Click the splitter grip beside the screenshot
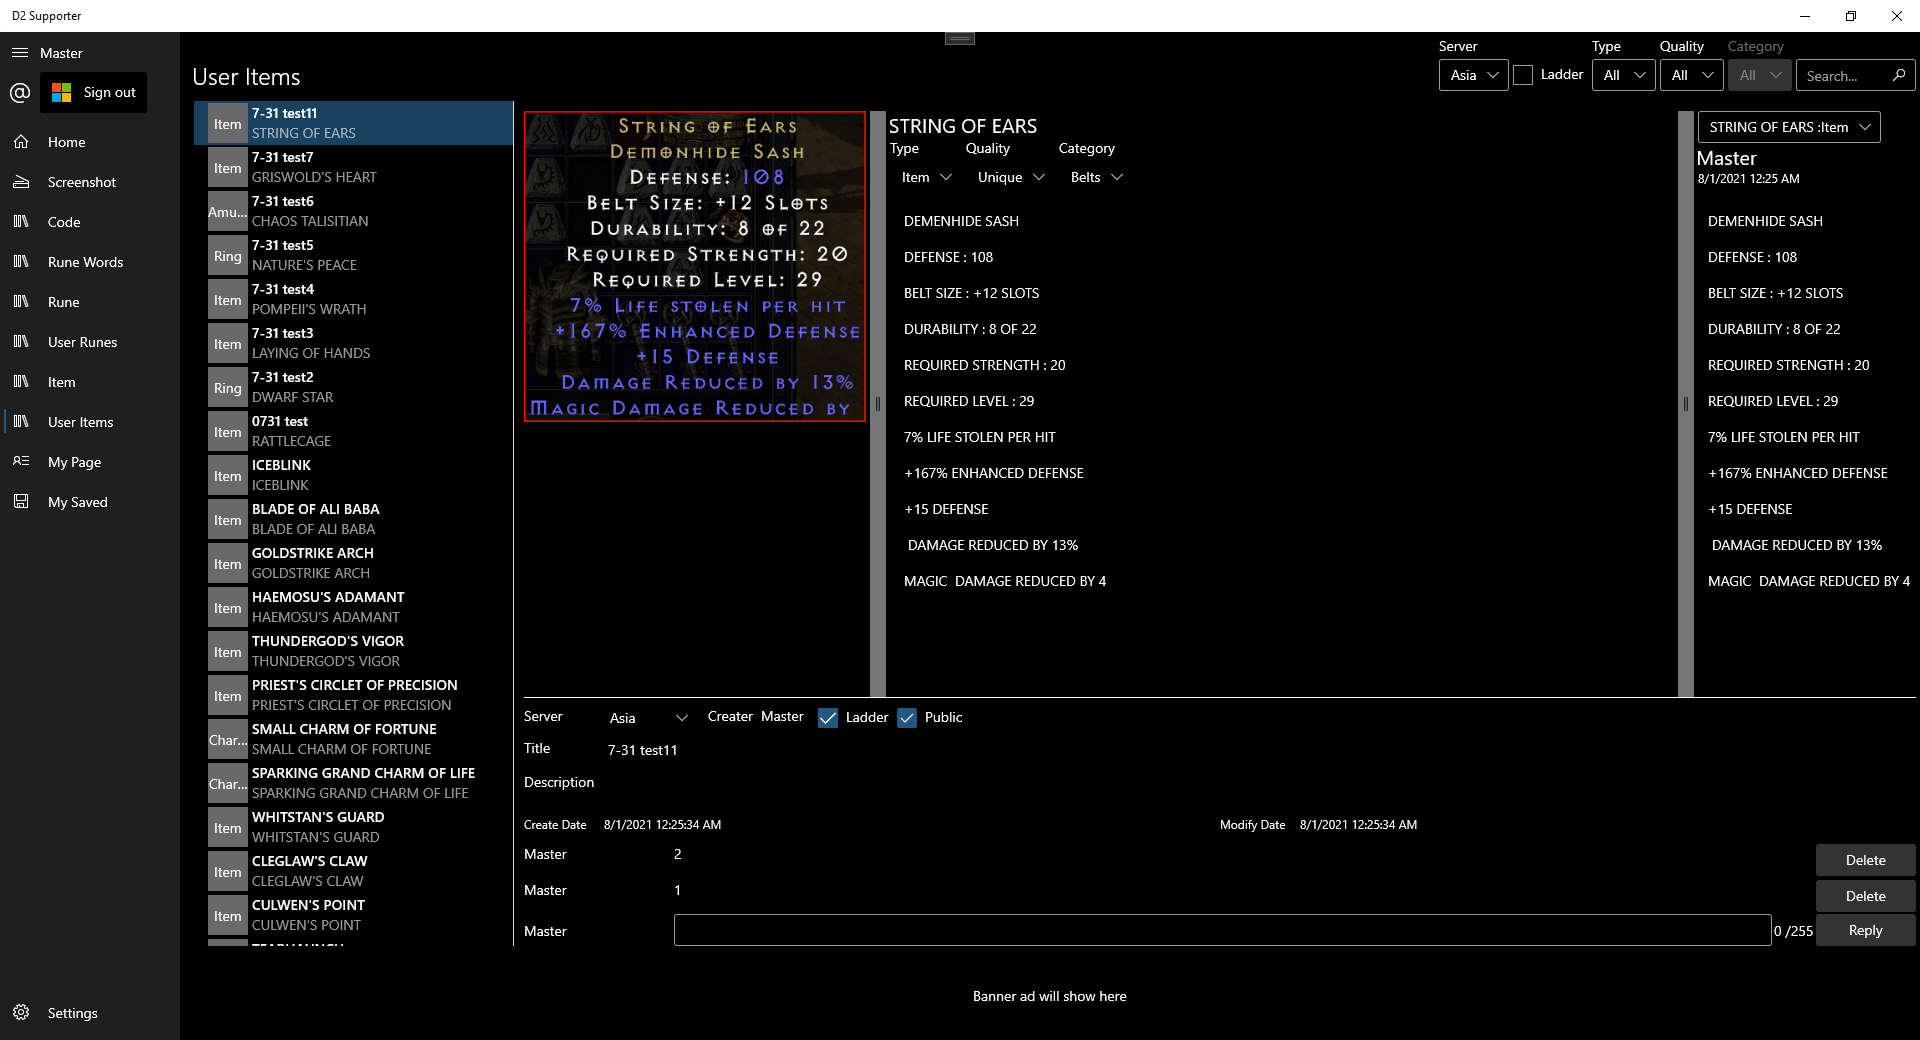1920x1040 pixels. click(x=878, y=404)
